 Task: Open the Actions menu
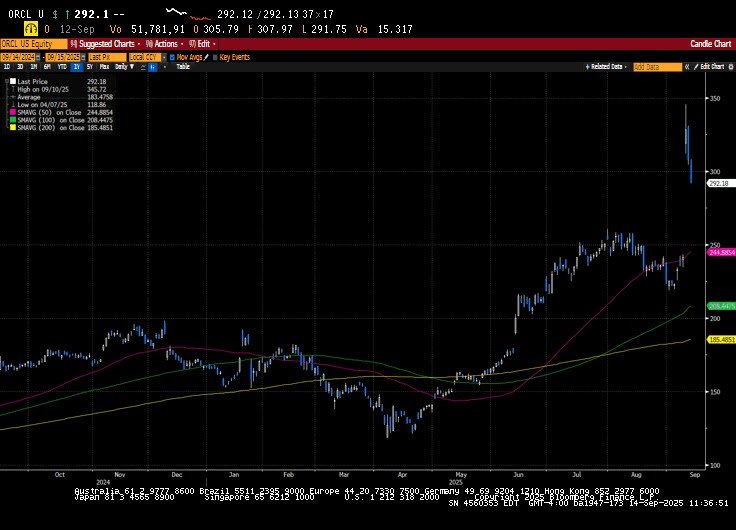pyautogui.click(x=164, y=44)
